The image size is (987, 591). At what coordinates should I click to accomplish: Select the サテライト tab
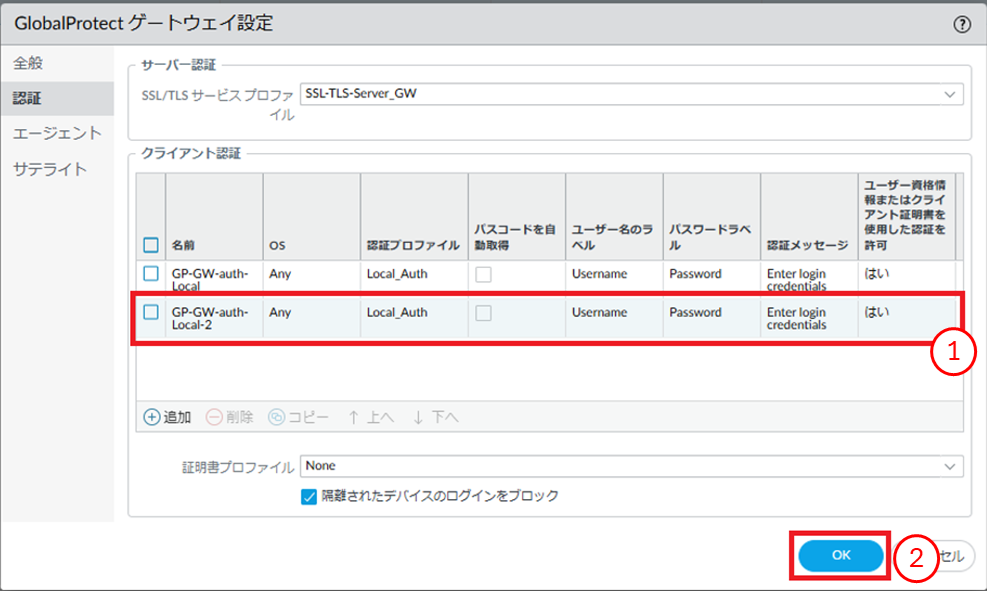50,169
